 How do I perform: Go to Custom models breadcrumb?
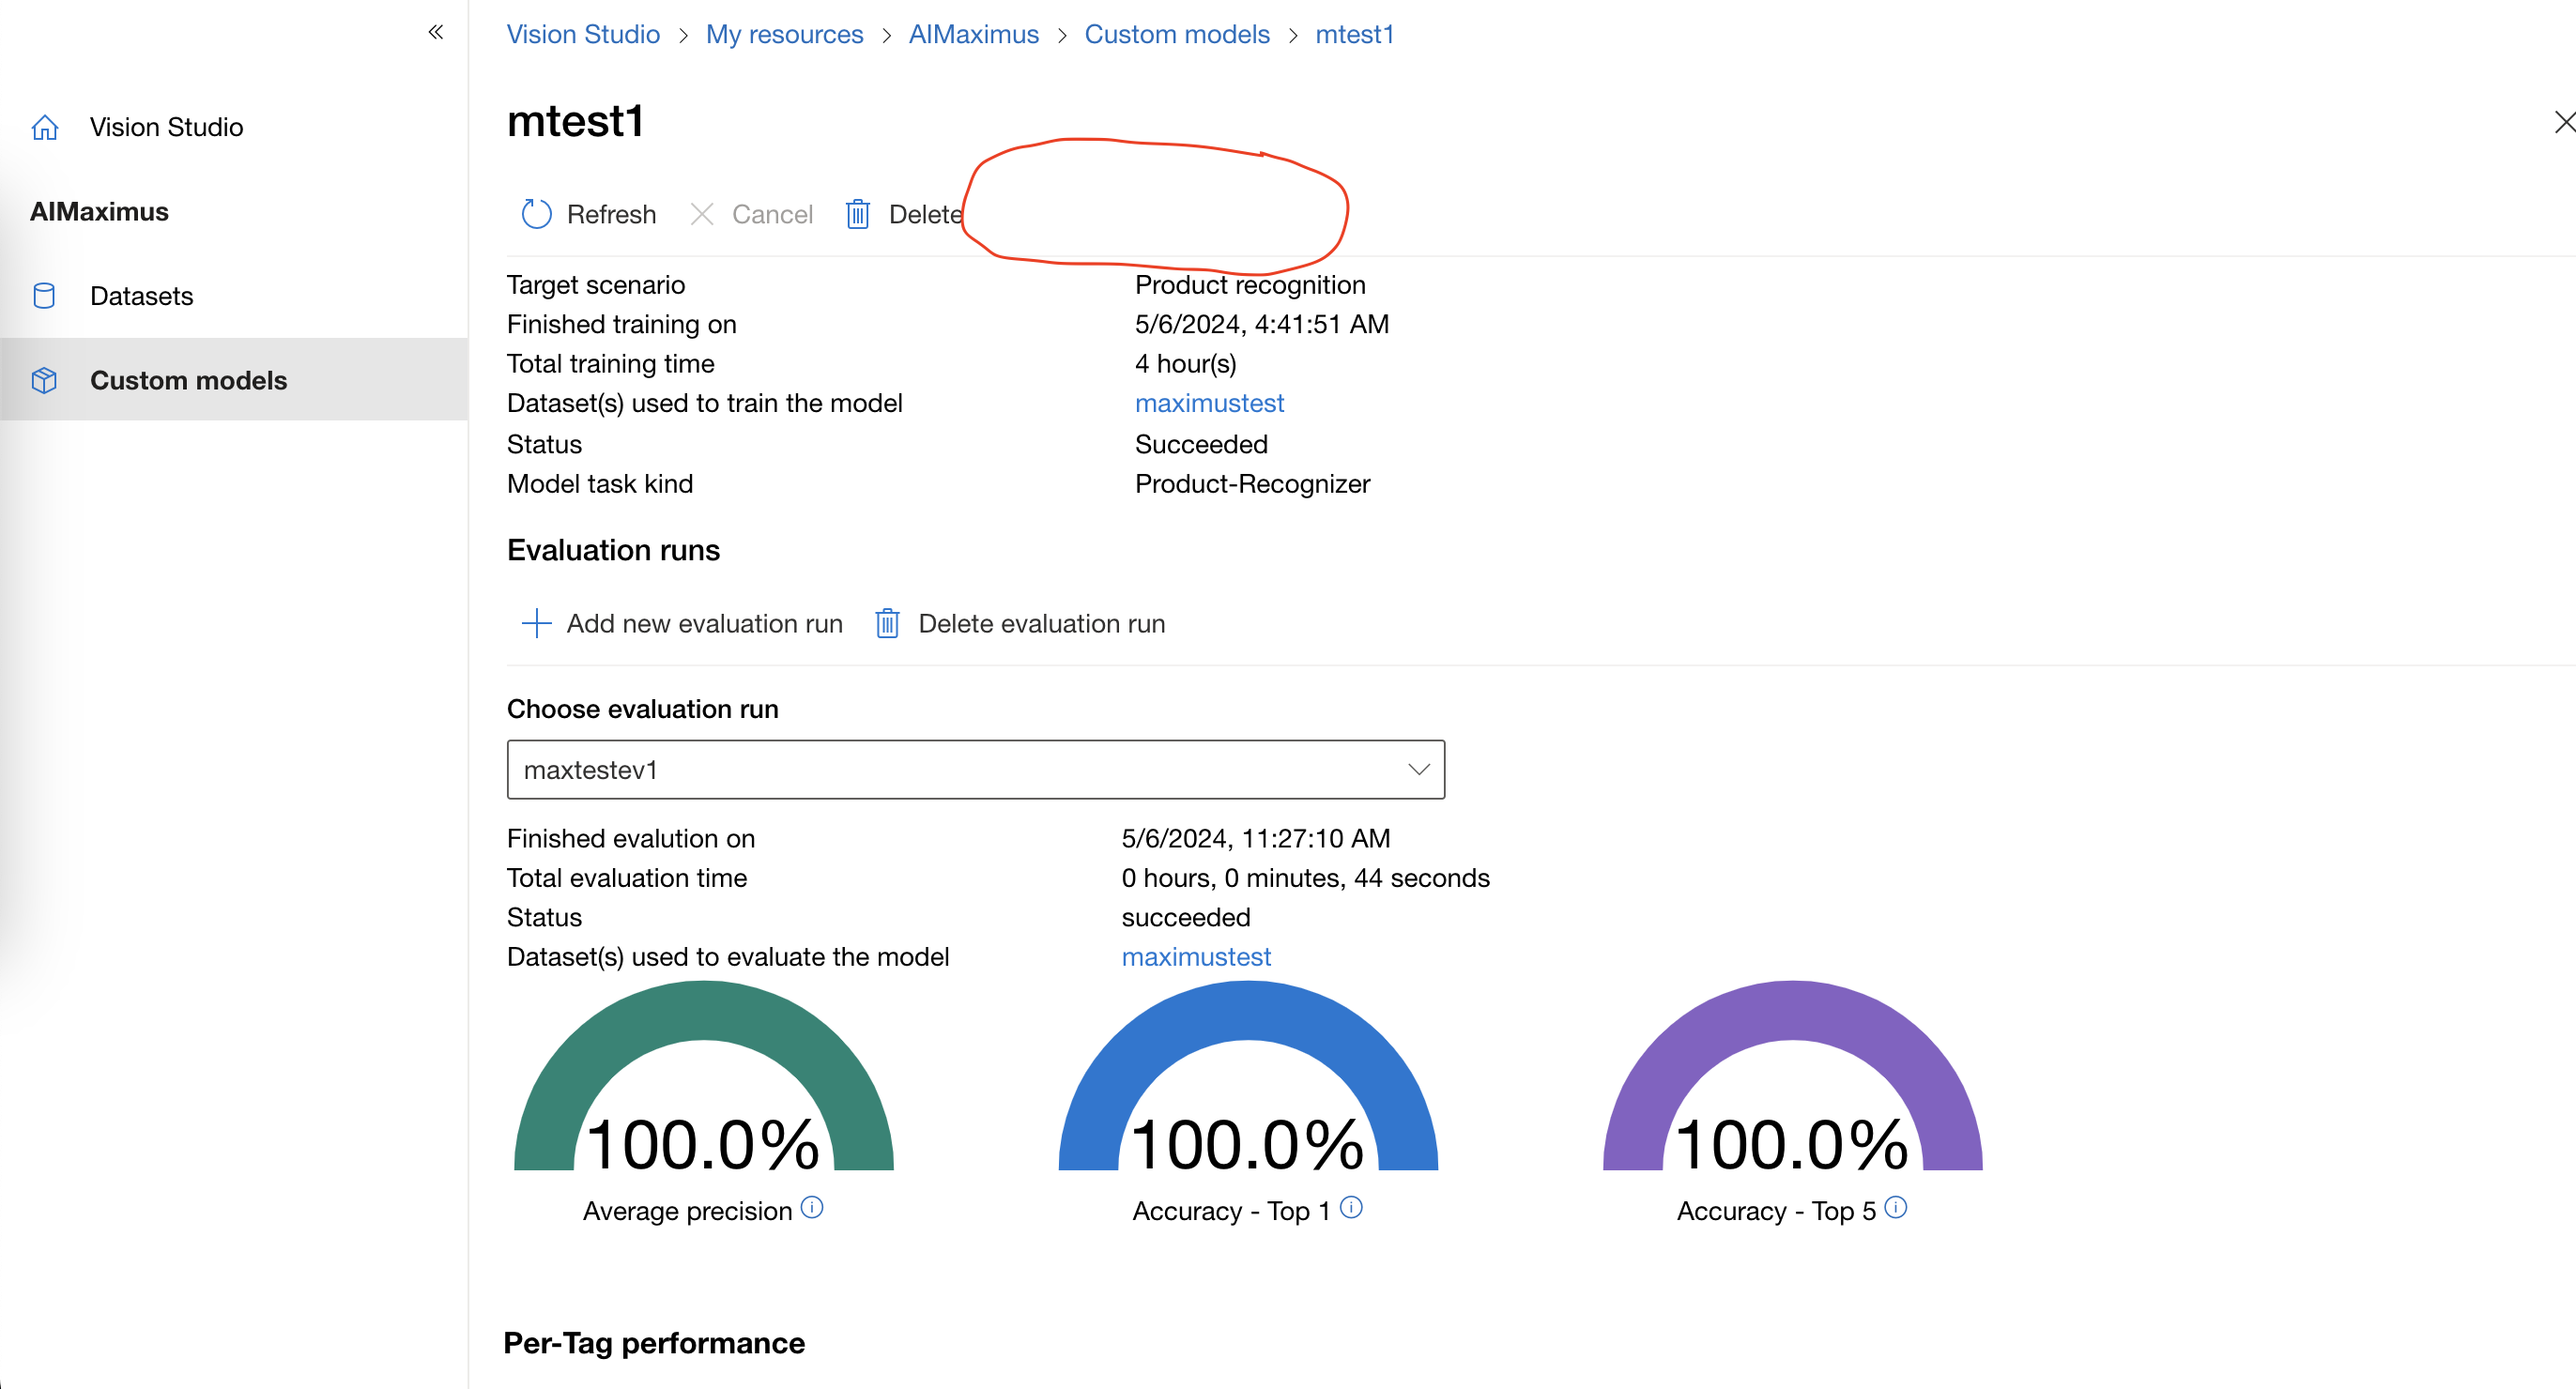1178,34
